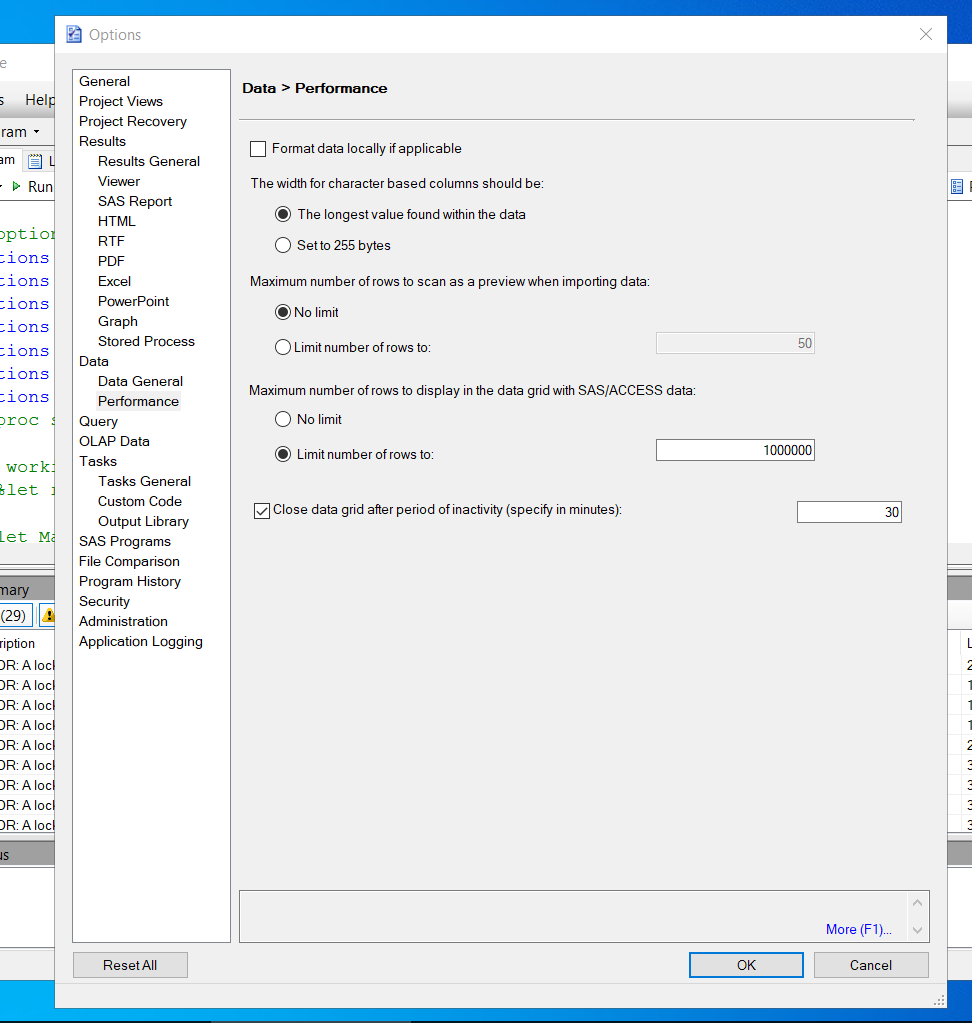Select No limit for import preview rows
This screenshot has height=1023, width=972.
[282, 313]
